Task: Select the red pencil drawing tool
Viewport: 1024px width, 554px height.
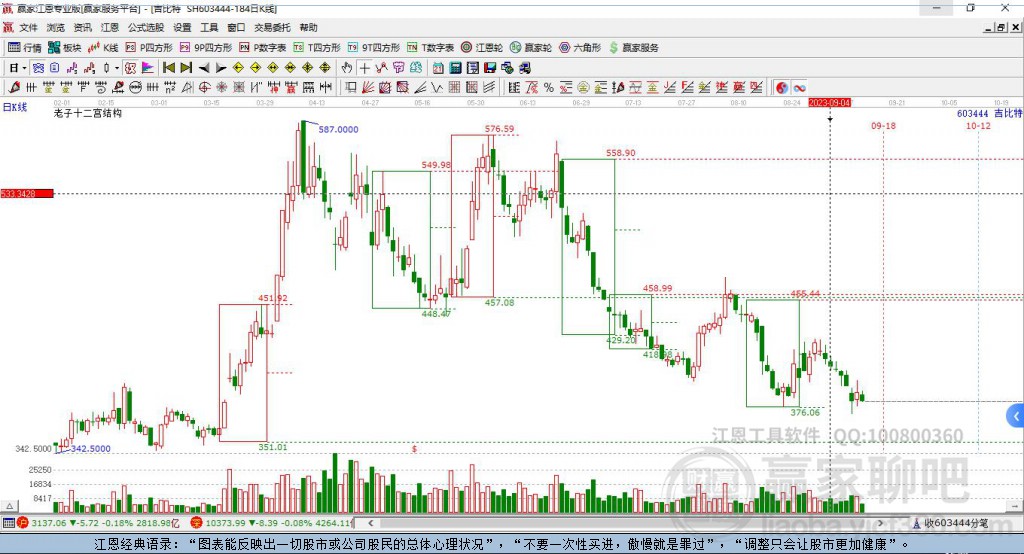Action: [14, 88]
